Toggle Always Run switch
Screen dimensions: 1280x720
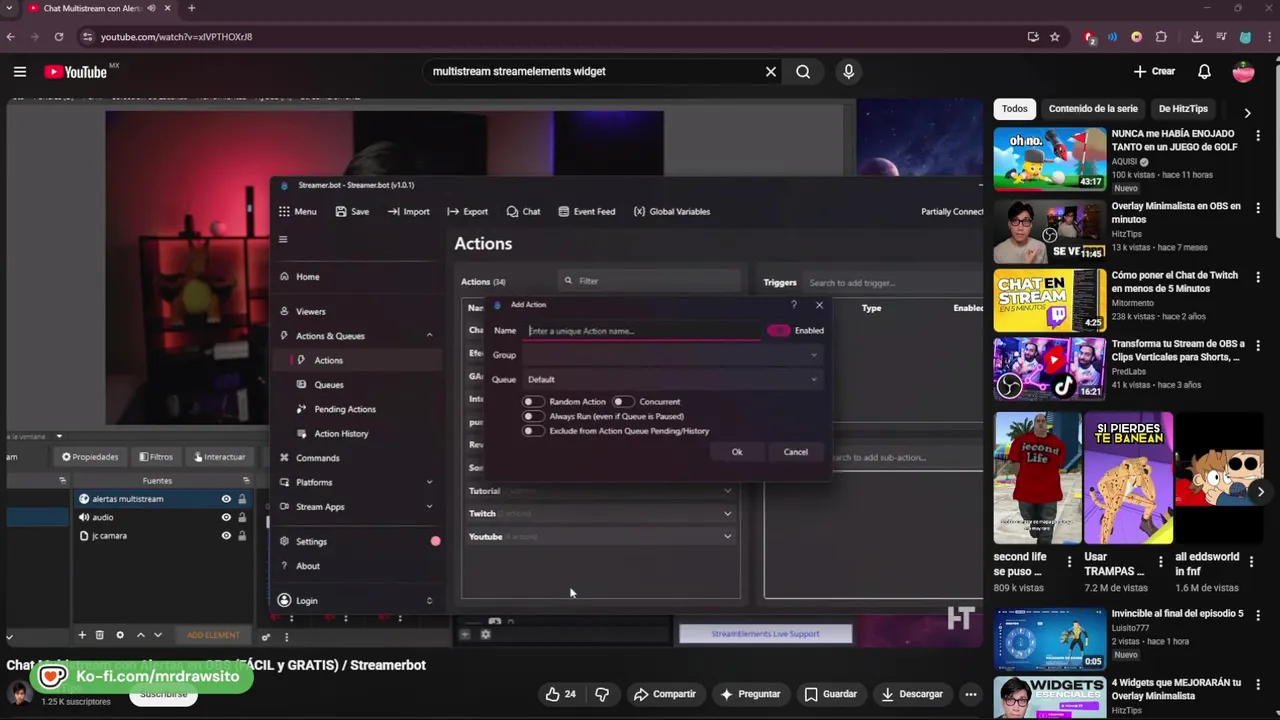coord(534,416)
